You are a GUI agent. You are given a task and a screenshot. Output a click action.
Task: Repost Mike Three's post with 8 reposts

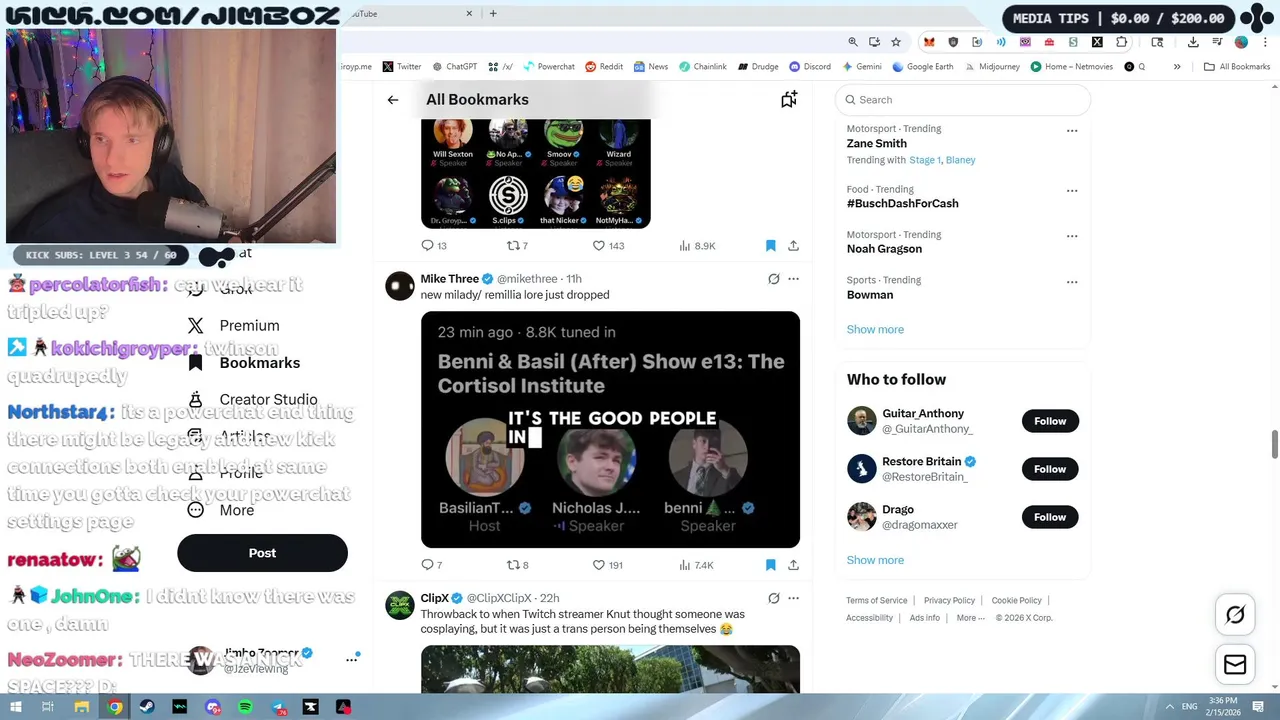pyautogui.click(x=518, y=565)
